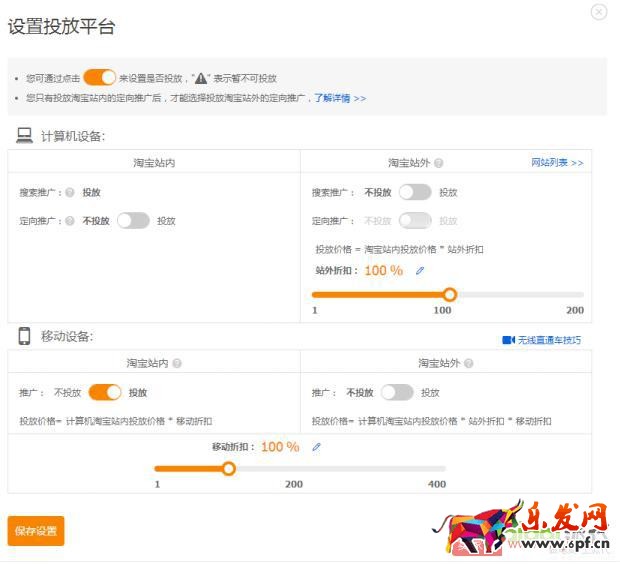Click help icon beside mobile 淘宝站内 header

177,363
